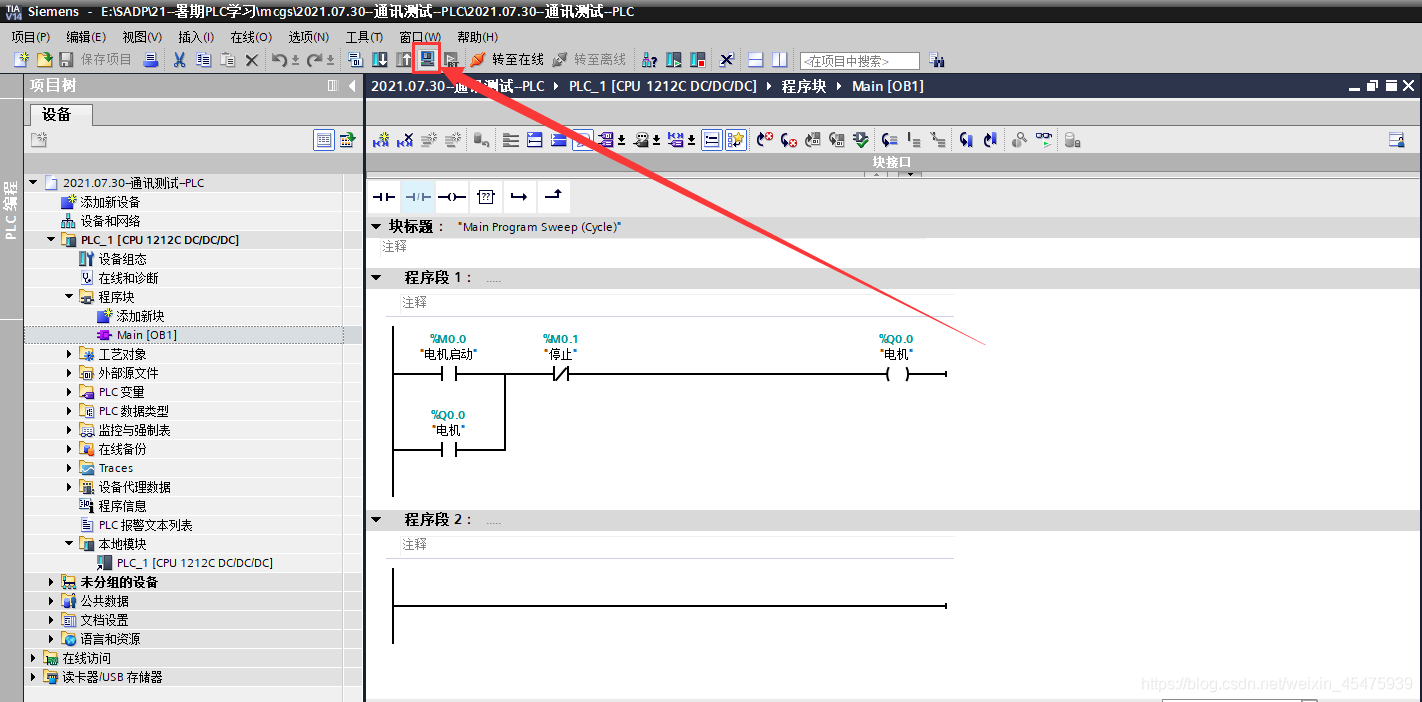Viewport: 1422px width, 702px height.
Task: Open the redo history dropdown arrow
Action: [331, 60]
